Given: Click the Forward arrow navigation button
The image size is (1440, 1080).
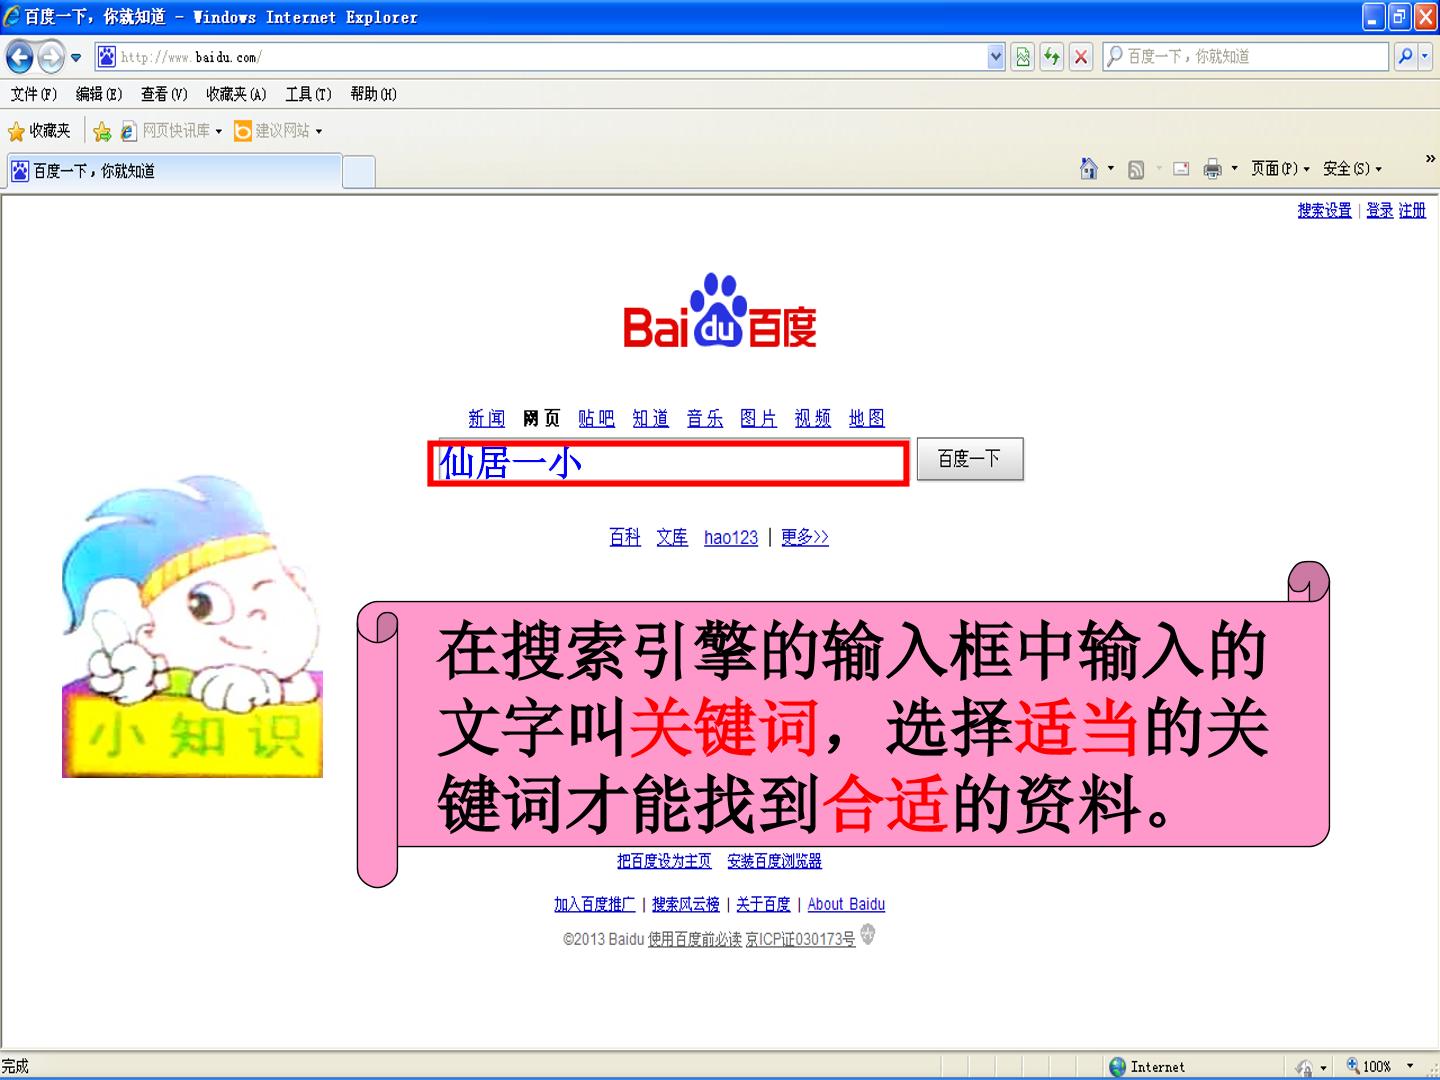Looking at the screenshot, I should [51, 57].
